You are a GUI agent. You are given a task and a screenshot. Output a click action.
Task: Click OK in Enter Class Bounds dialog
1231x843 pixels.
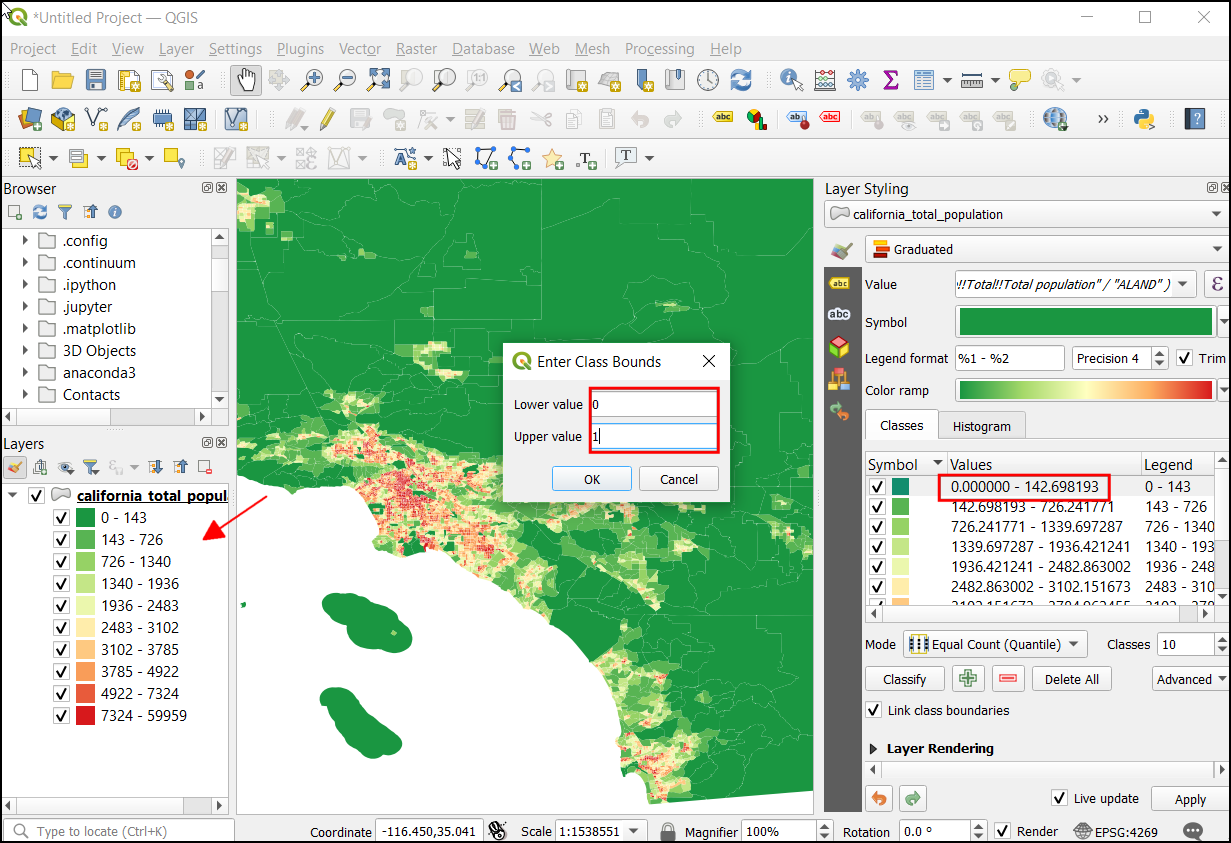592,479
